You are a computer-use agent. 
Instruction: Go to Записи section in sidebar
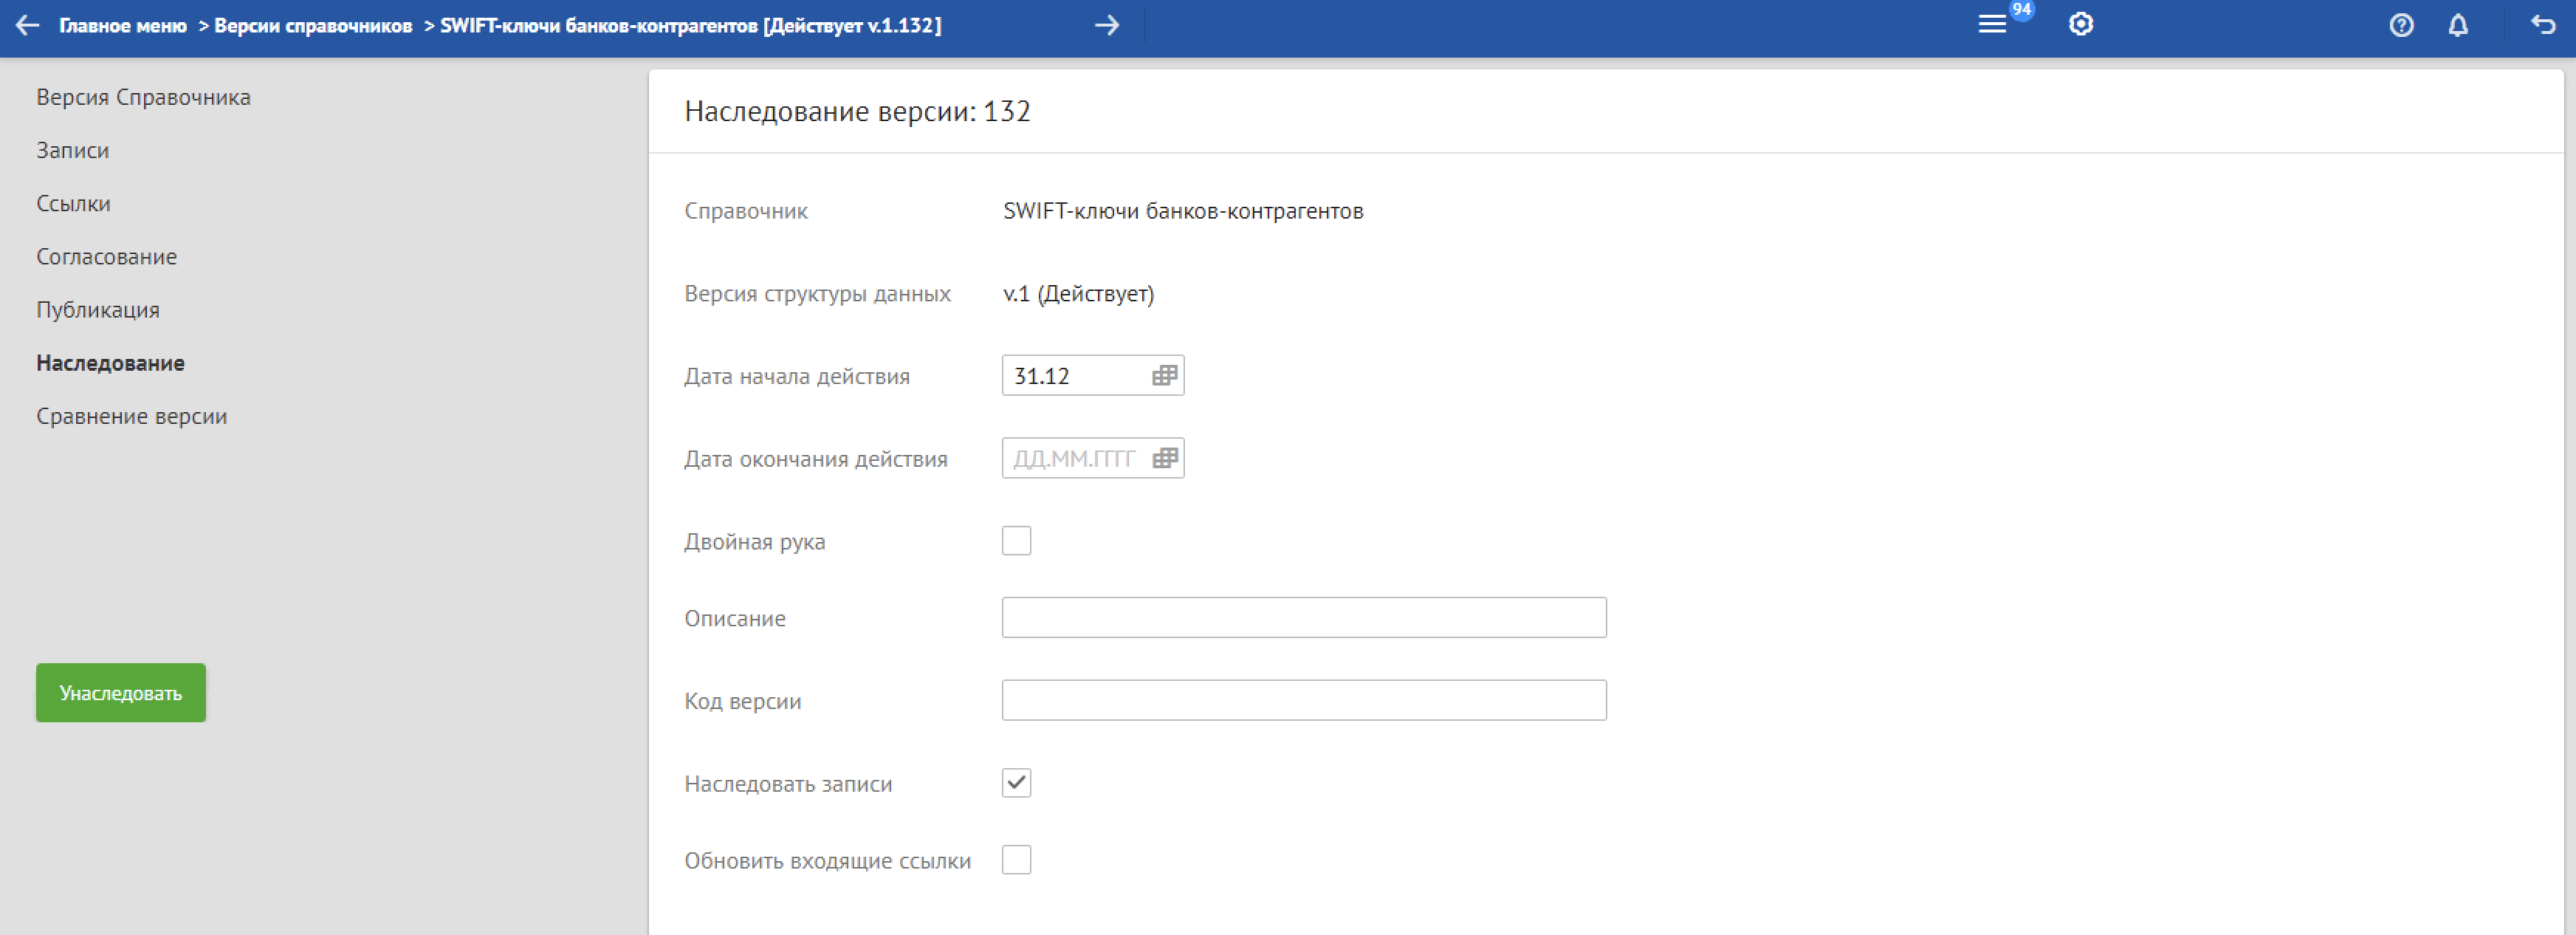pos(72,150)
